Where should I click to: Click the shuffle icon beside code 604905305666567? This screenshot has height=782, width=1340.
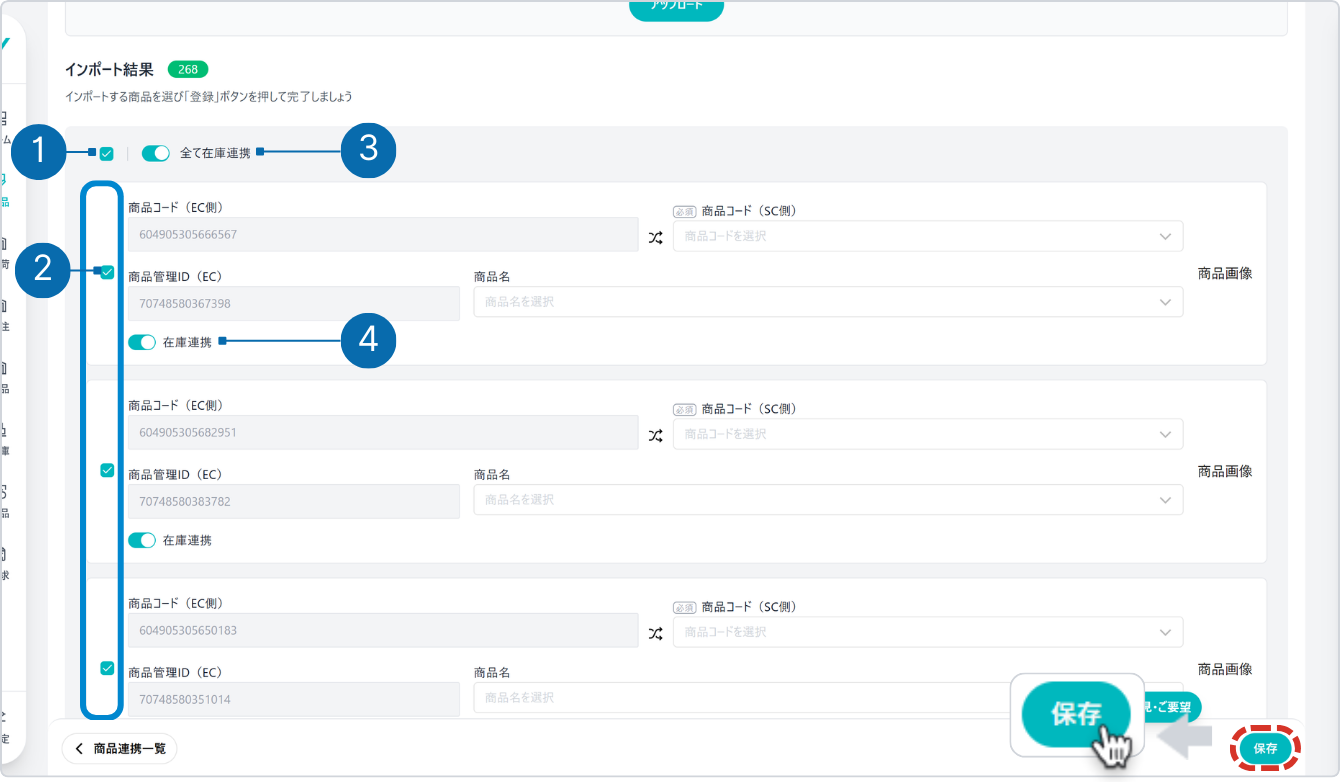tap(655, 237)
